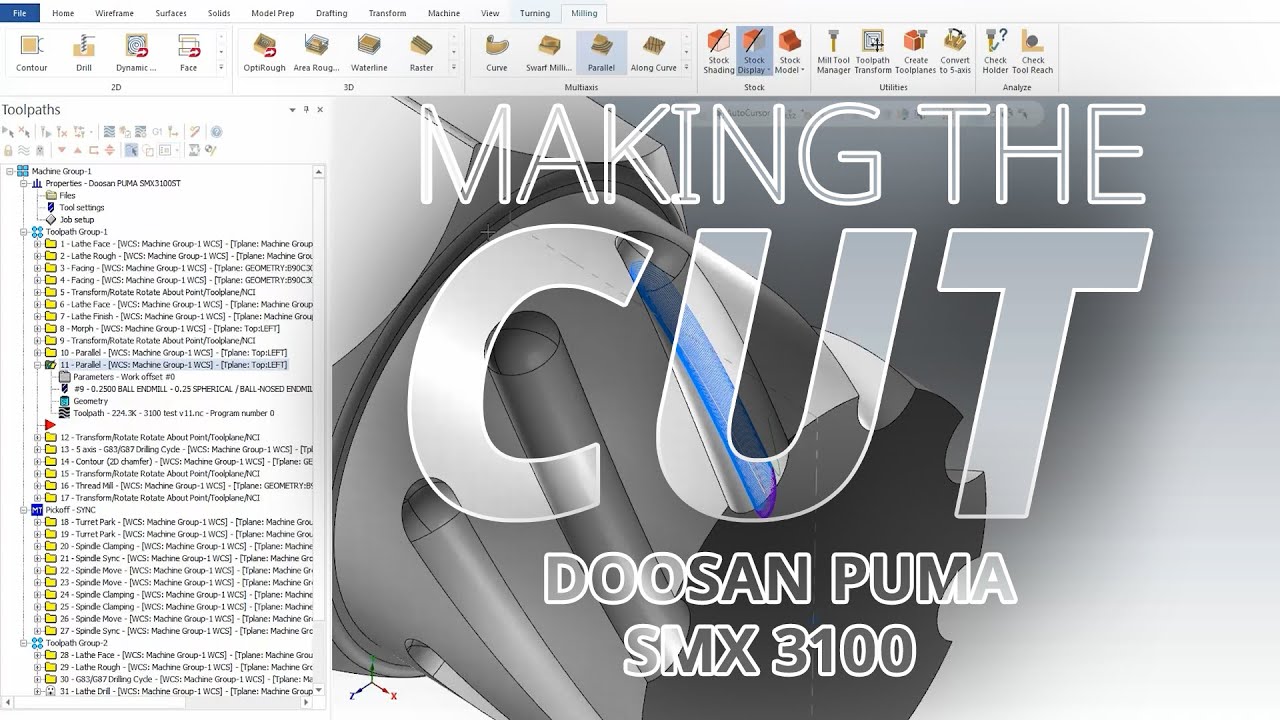The height and width of the screenshot is (720, 1280).
Task: Select the Waterline 3D toolpath
Action: tap(369, 52)
